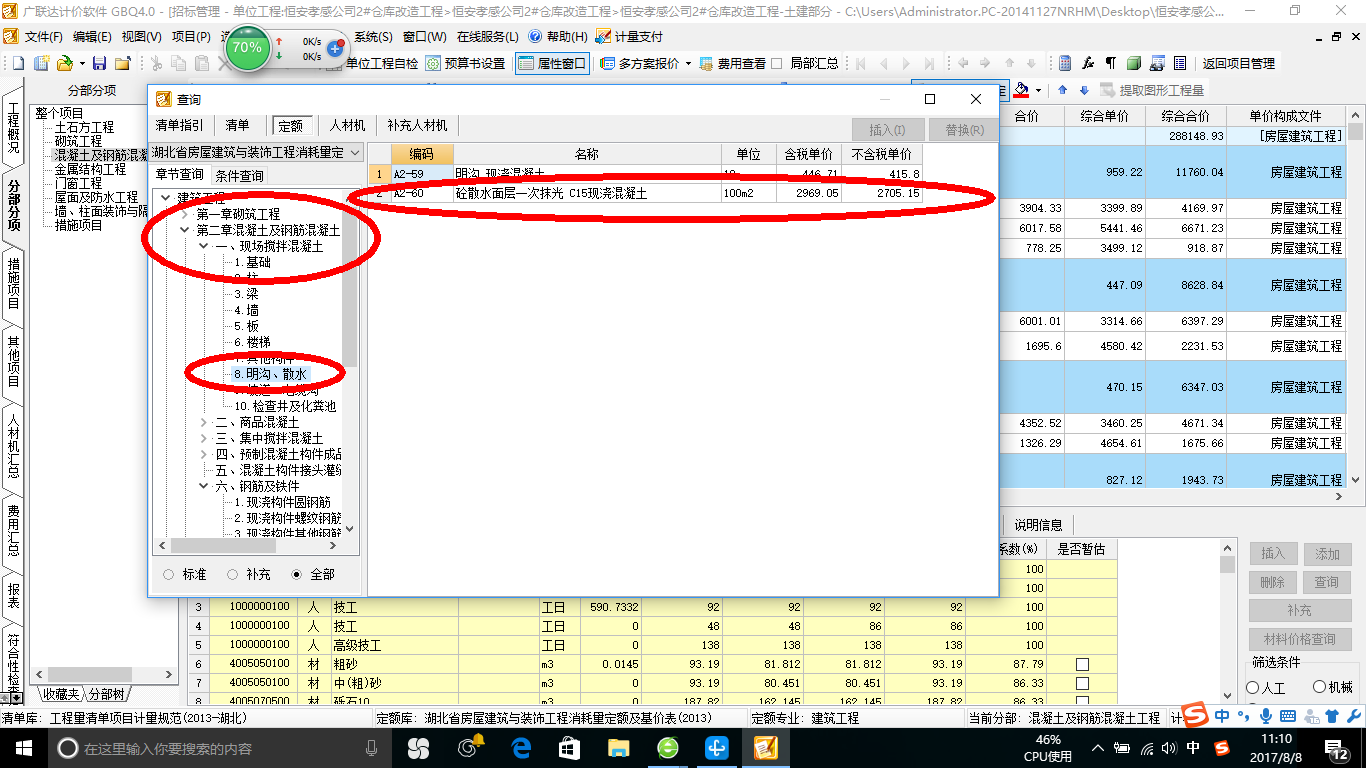Click the paint bucket fill color icon

pyautogui.click(x=1021, y=90)
